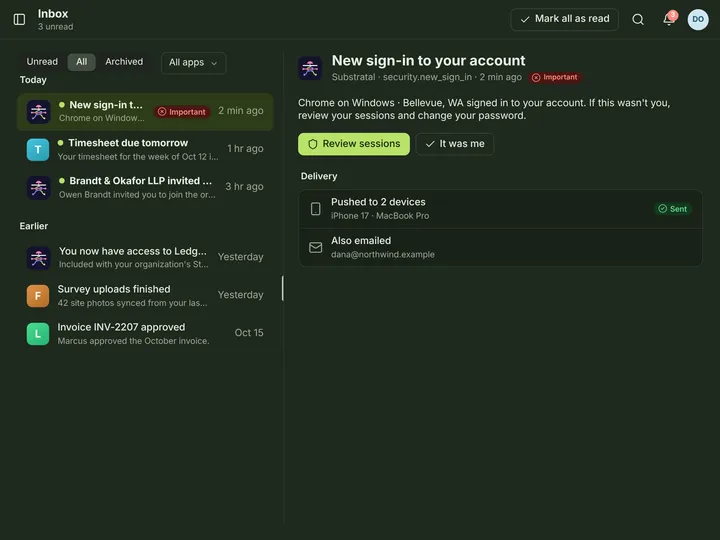The width and height of the screenshot is (720, 540).
Task: Click the Important badge in list item
Action: (182, 112)
